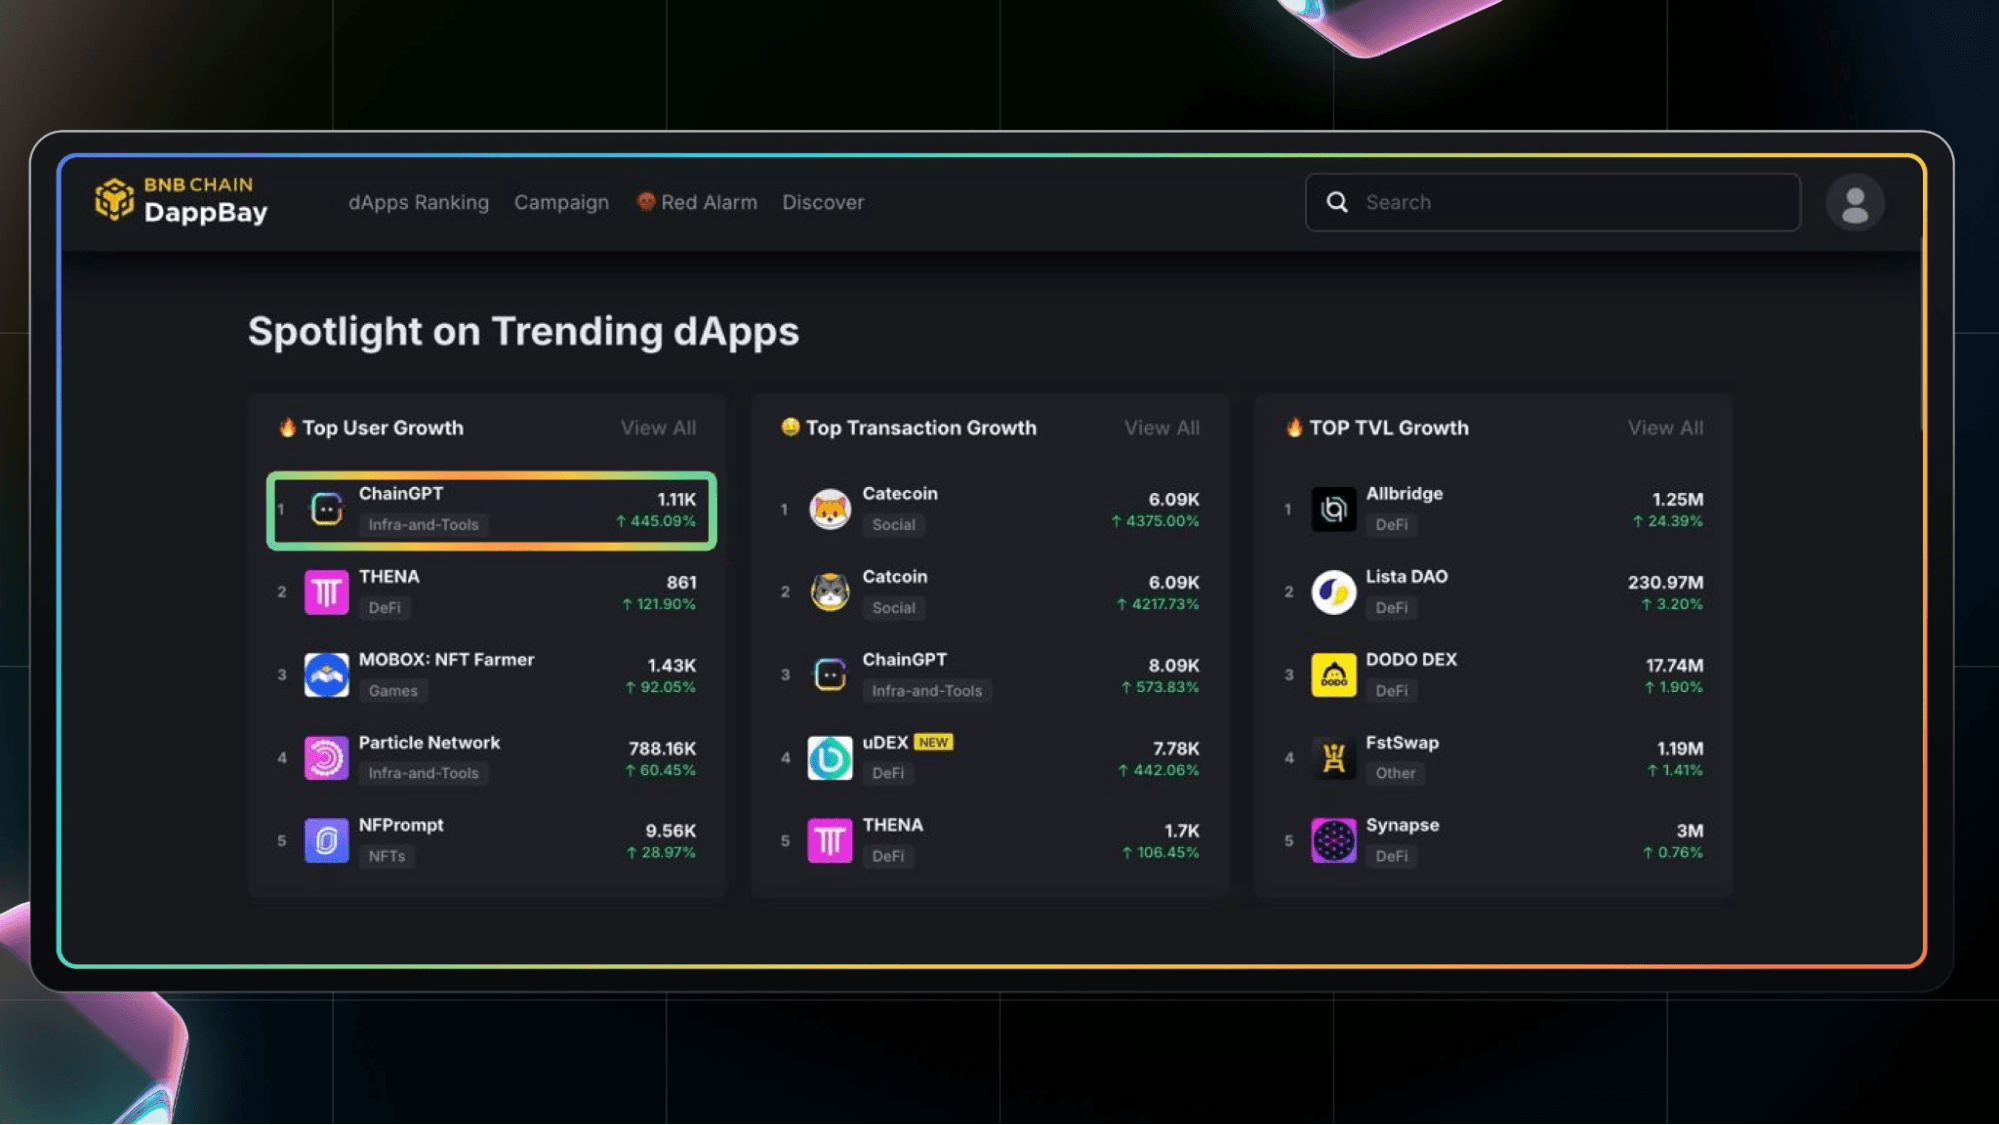Click the Social tag under Catecoin

(x=893, y=524)
